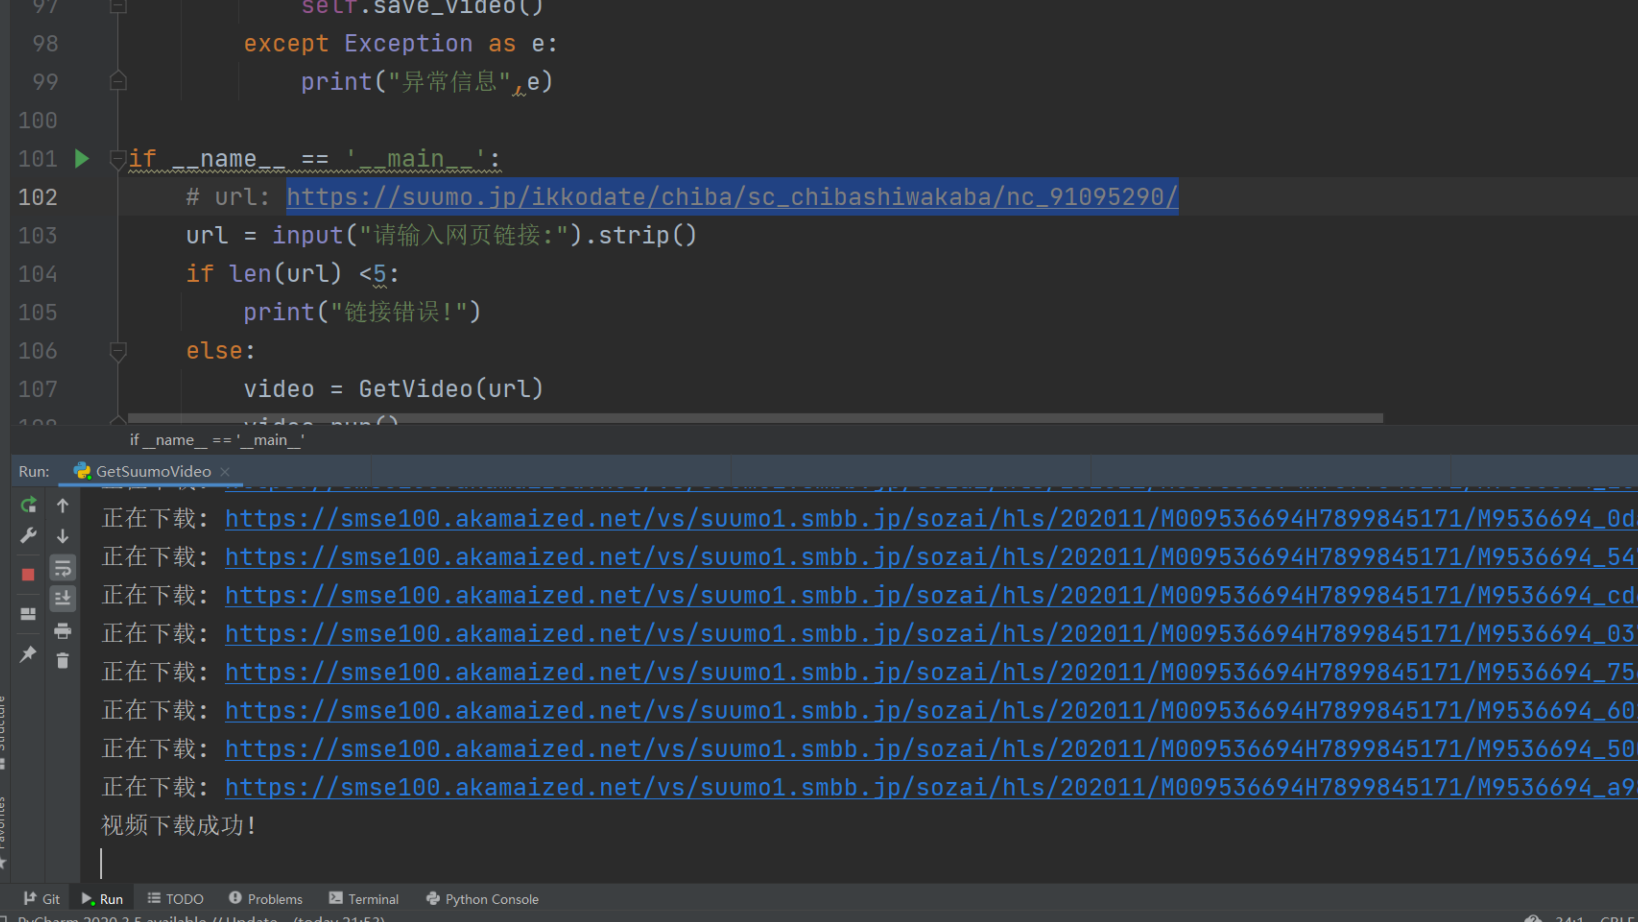The height and width of the screenshot is (922, 1638).
Task: Click 'except Exception as e:' on line 98
Action: [401, 44]
